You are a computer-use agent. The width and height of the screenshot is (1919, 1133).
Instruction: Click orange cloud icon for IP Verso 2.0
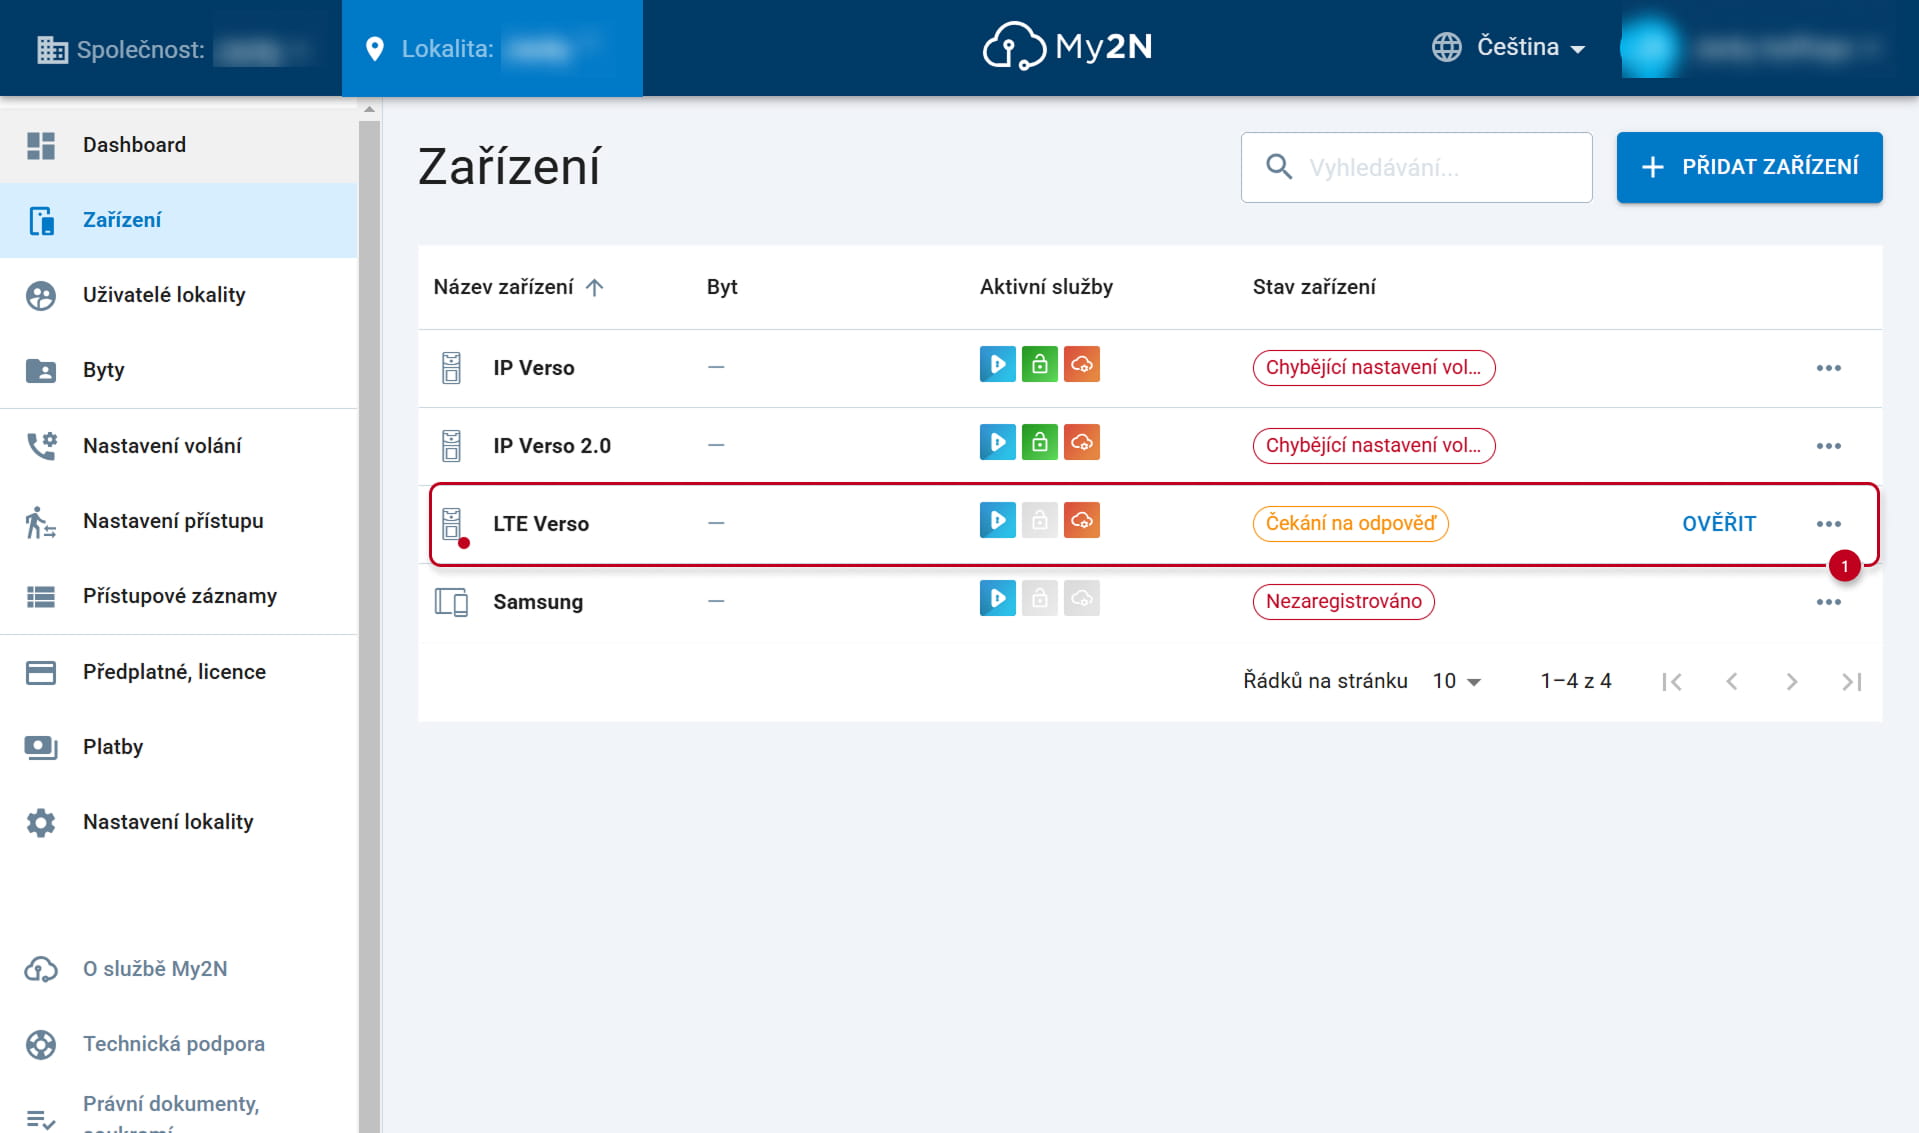(x=1082, y=442)
